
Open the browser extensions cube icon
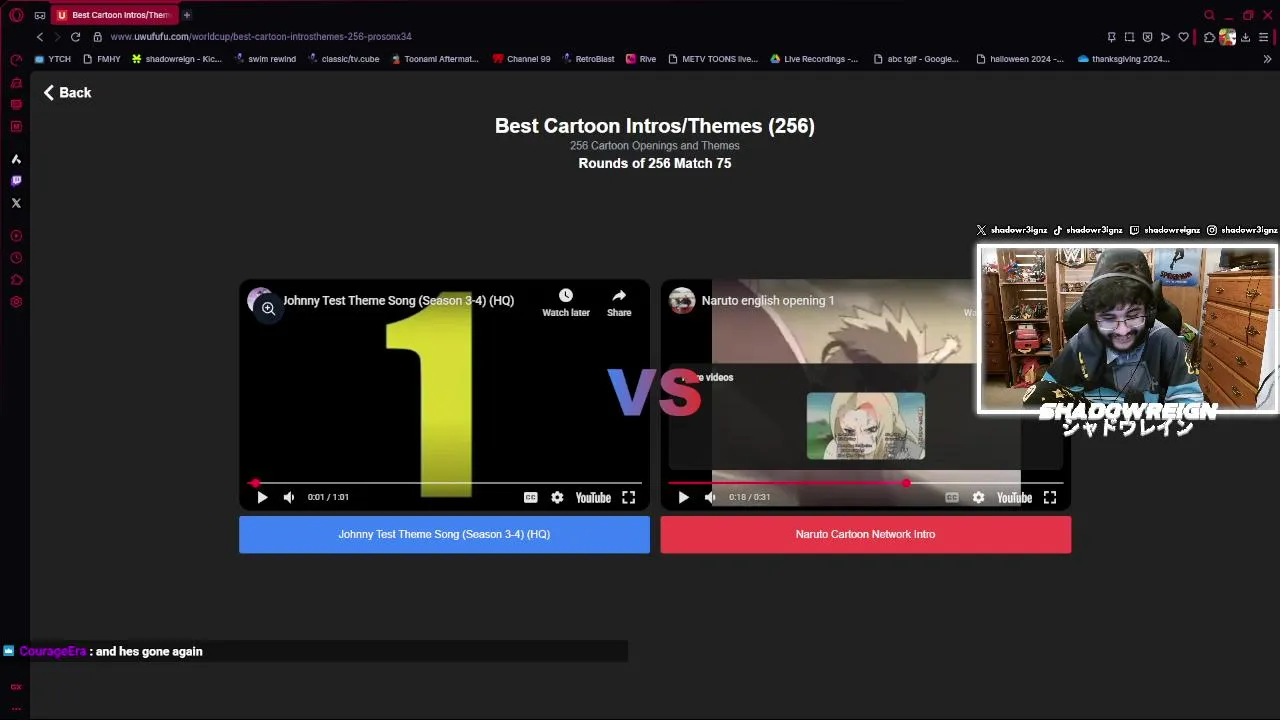click(x=1209, y=37)
